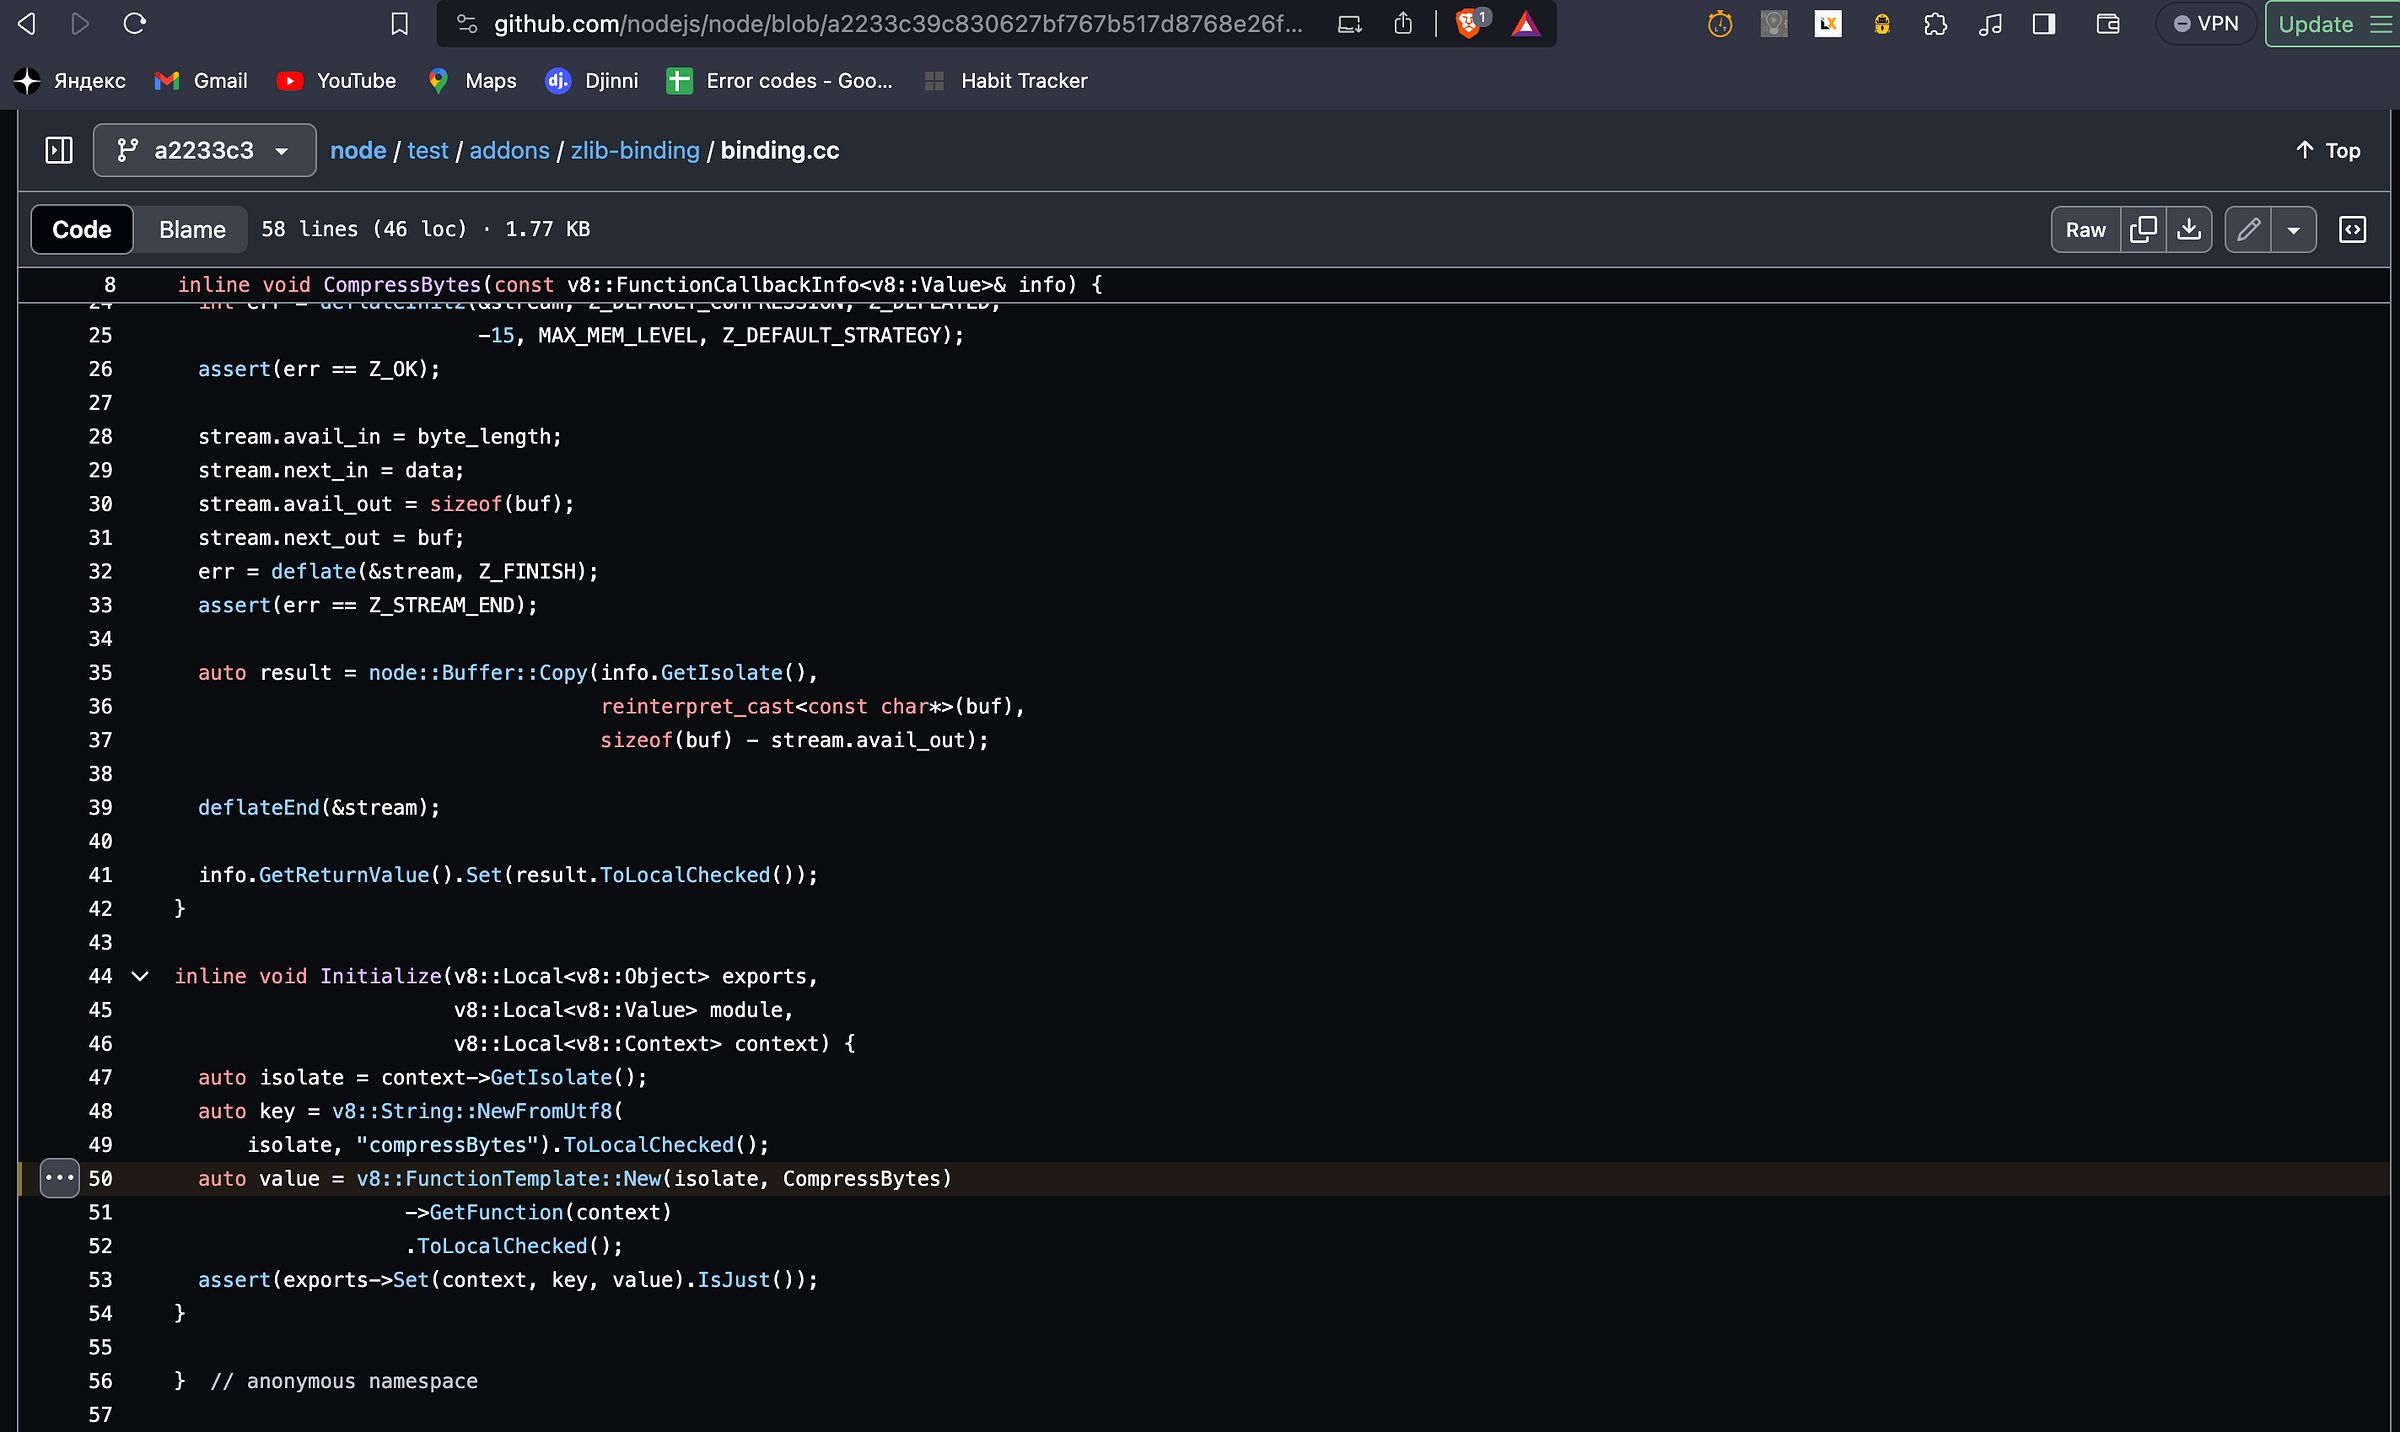
Task: Click the Raw button
Action: (2085, 230)
